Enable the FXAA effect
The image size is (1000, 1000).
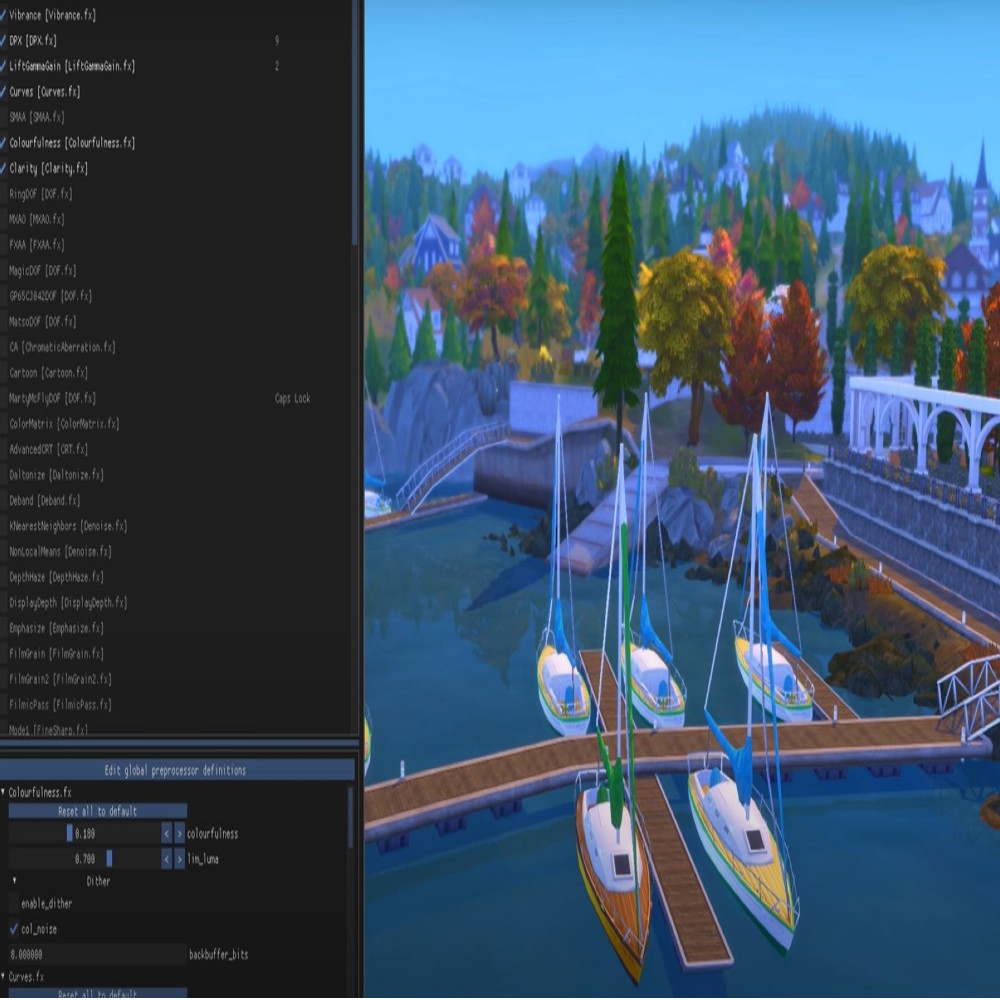coord(3,244)
